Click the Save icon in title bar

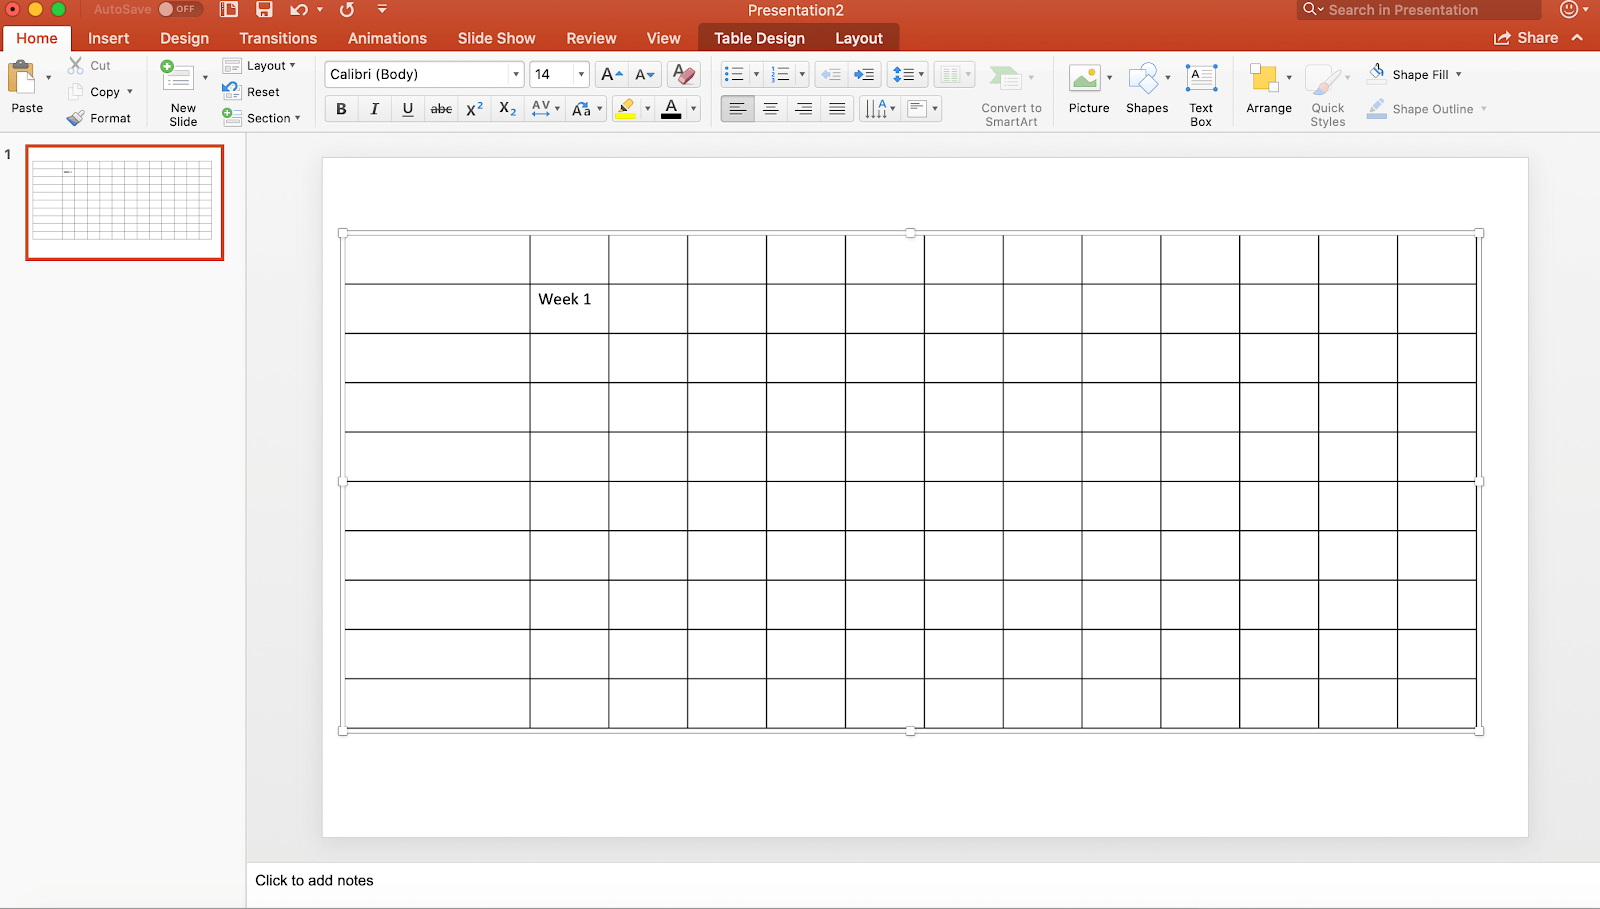264,10
